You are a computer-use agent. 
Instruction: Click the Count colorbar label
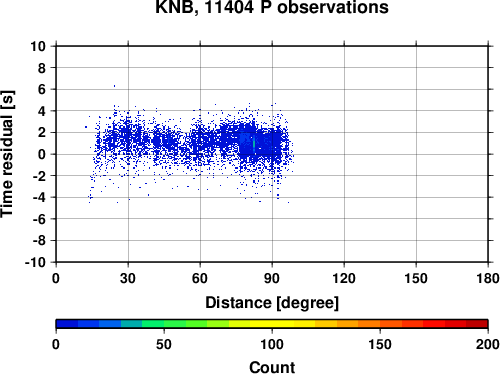click(272, 367)
